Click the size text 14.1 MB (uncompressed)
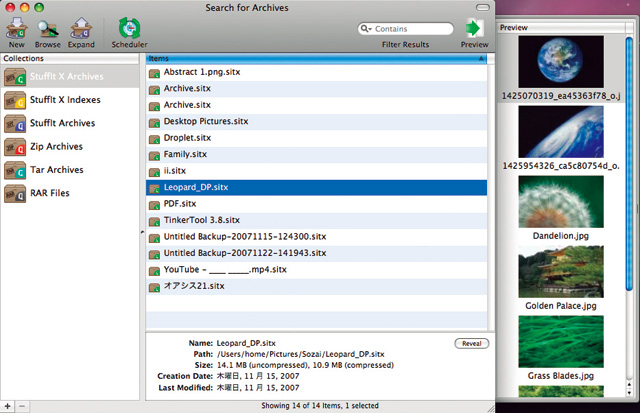 point(263,365)
